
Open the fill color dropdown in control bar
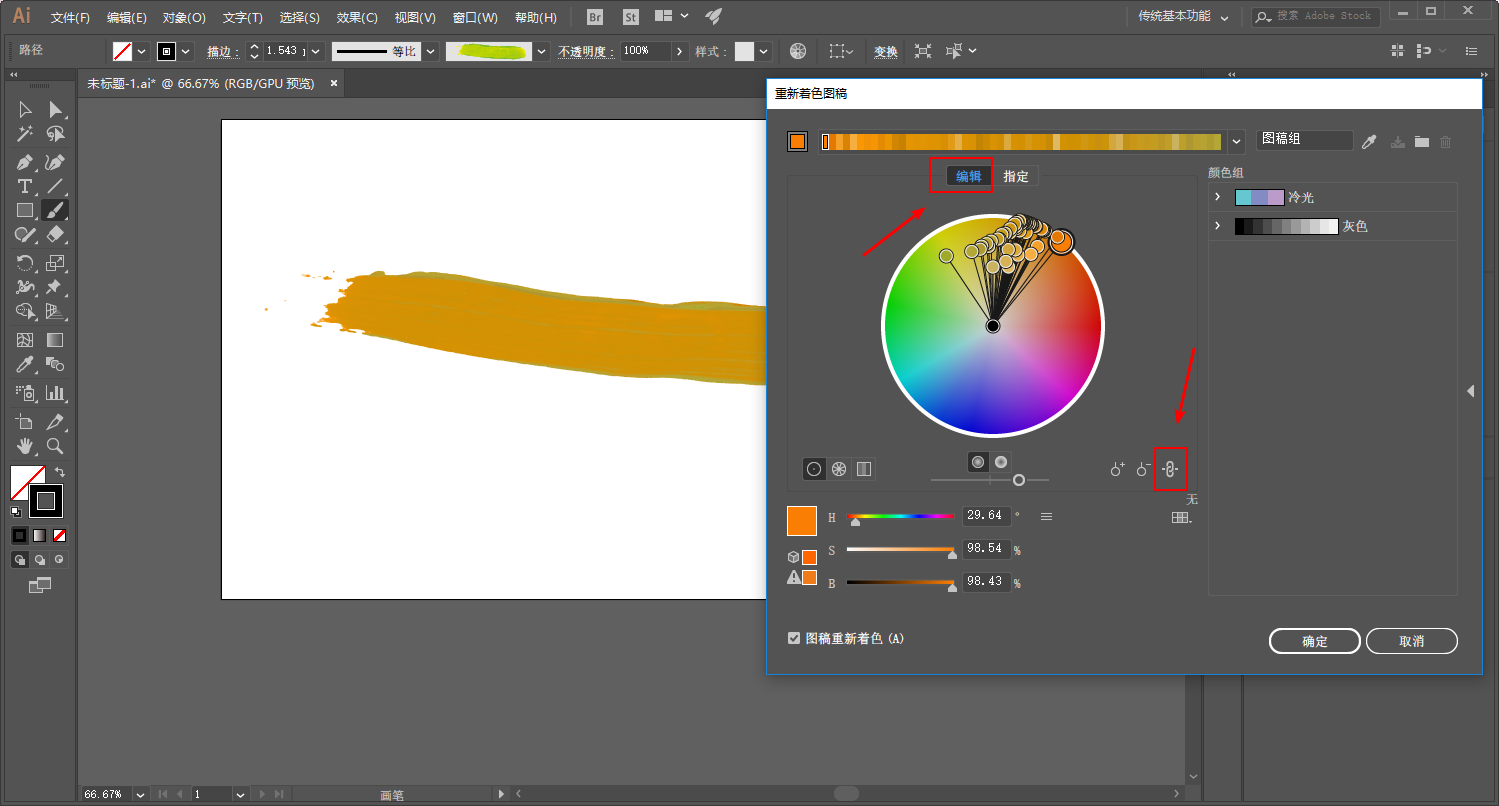[142, 51]
